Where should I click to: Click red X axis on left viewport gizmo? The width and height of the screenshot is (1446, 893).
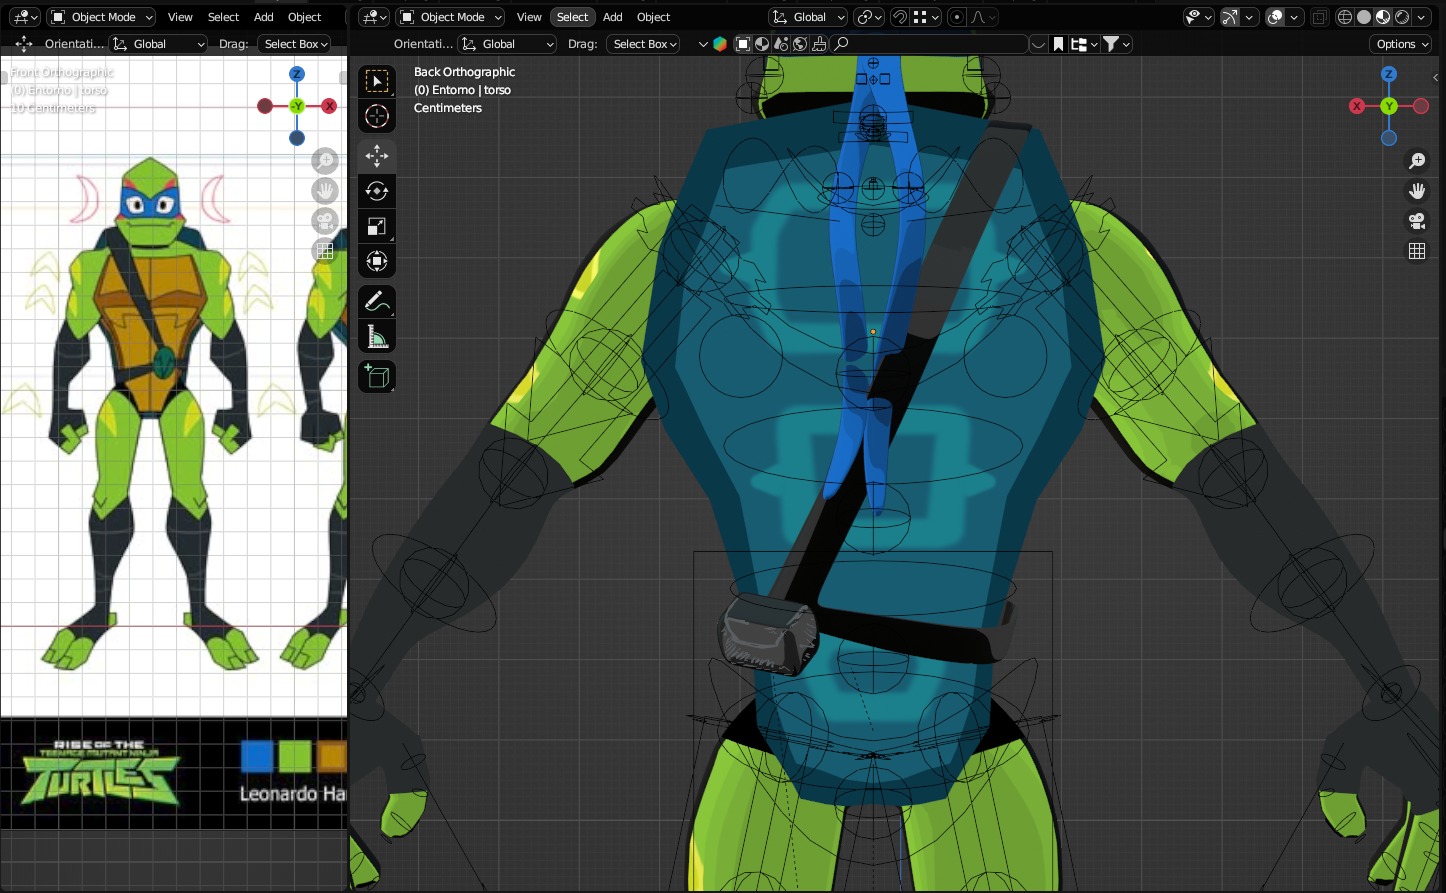tap(329, 106)
